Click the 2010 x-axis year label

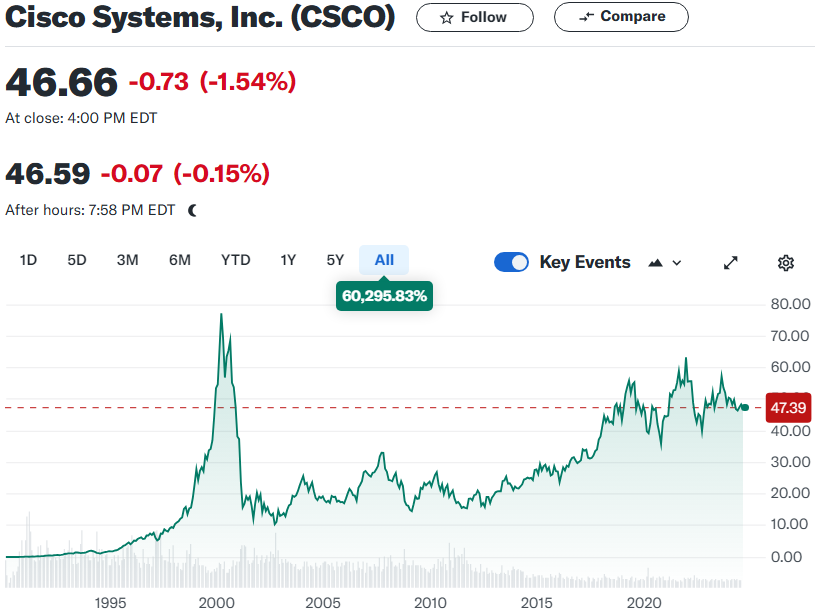point(430,602)
